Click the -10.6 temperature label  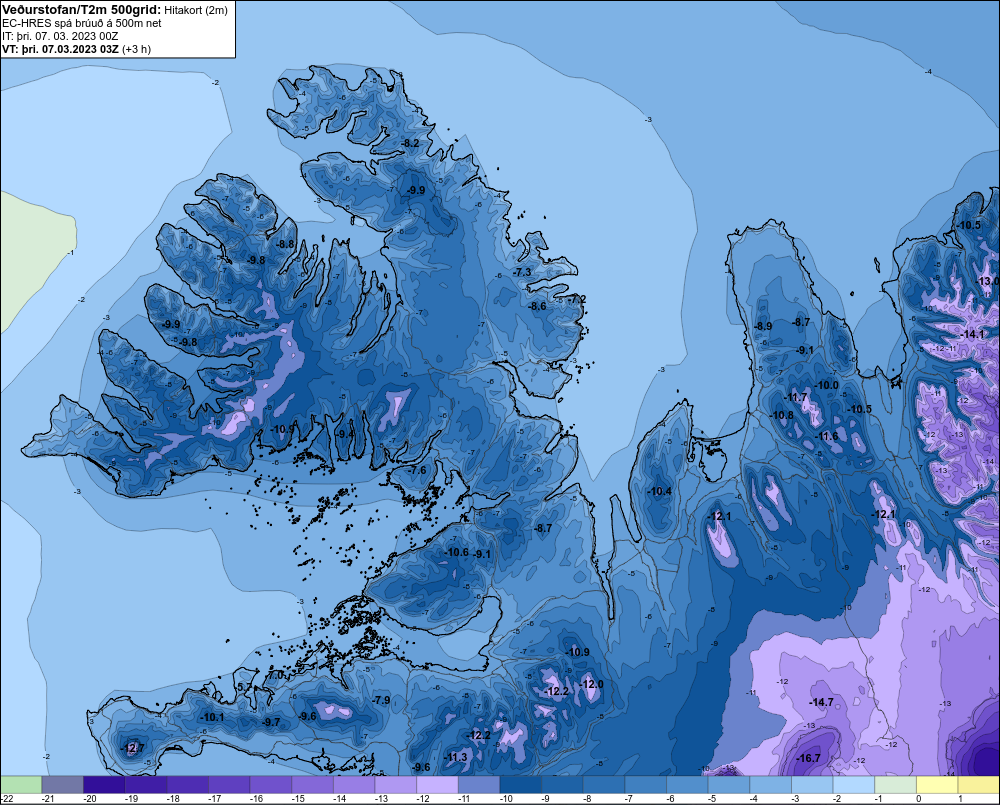[x=457, y=552]
